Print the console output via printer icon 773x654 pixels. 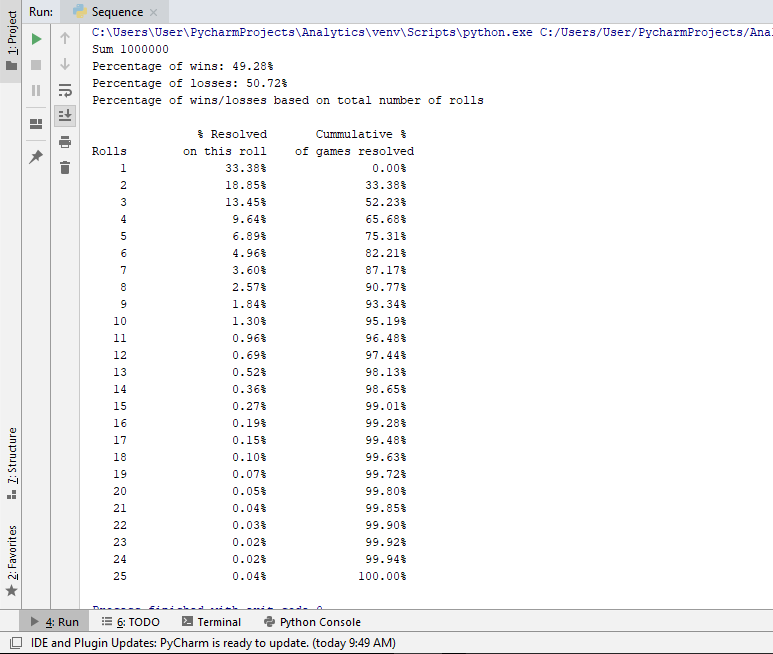65,141
